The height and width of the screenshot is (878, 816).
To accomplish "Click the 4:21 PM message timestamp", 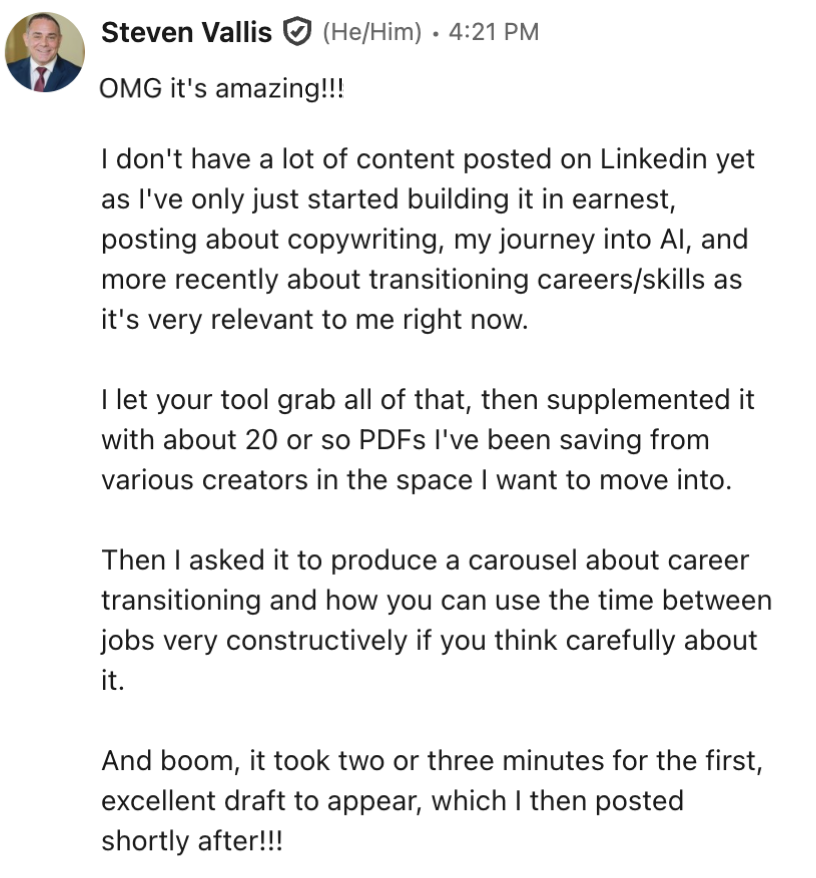I will [494, 33].
